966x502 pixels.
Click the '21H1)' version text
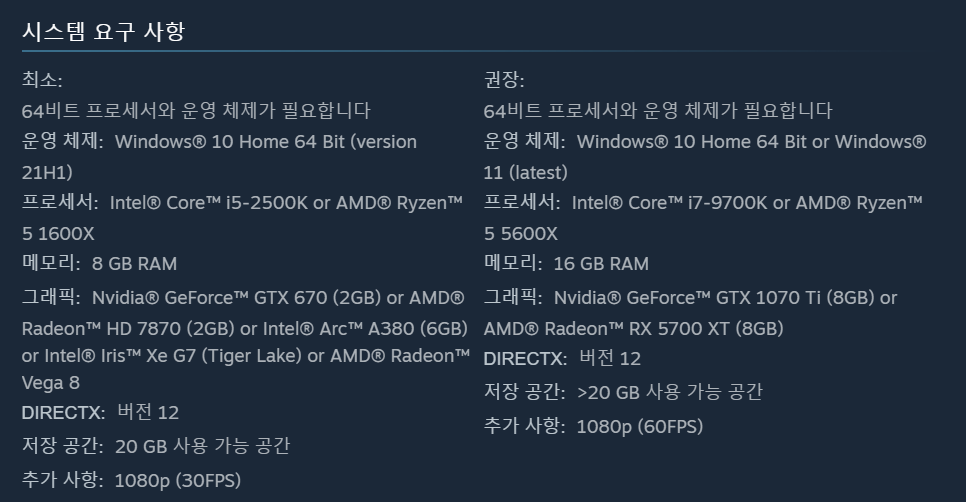[47, 172]
